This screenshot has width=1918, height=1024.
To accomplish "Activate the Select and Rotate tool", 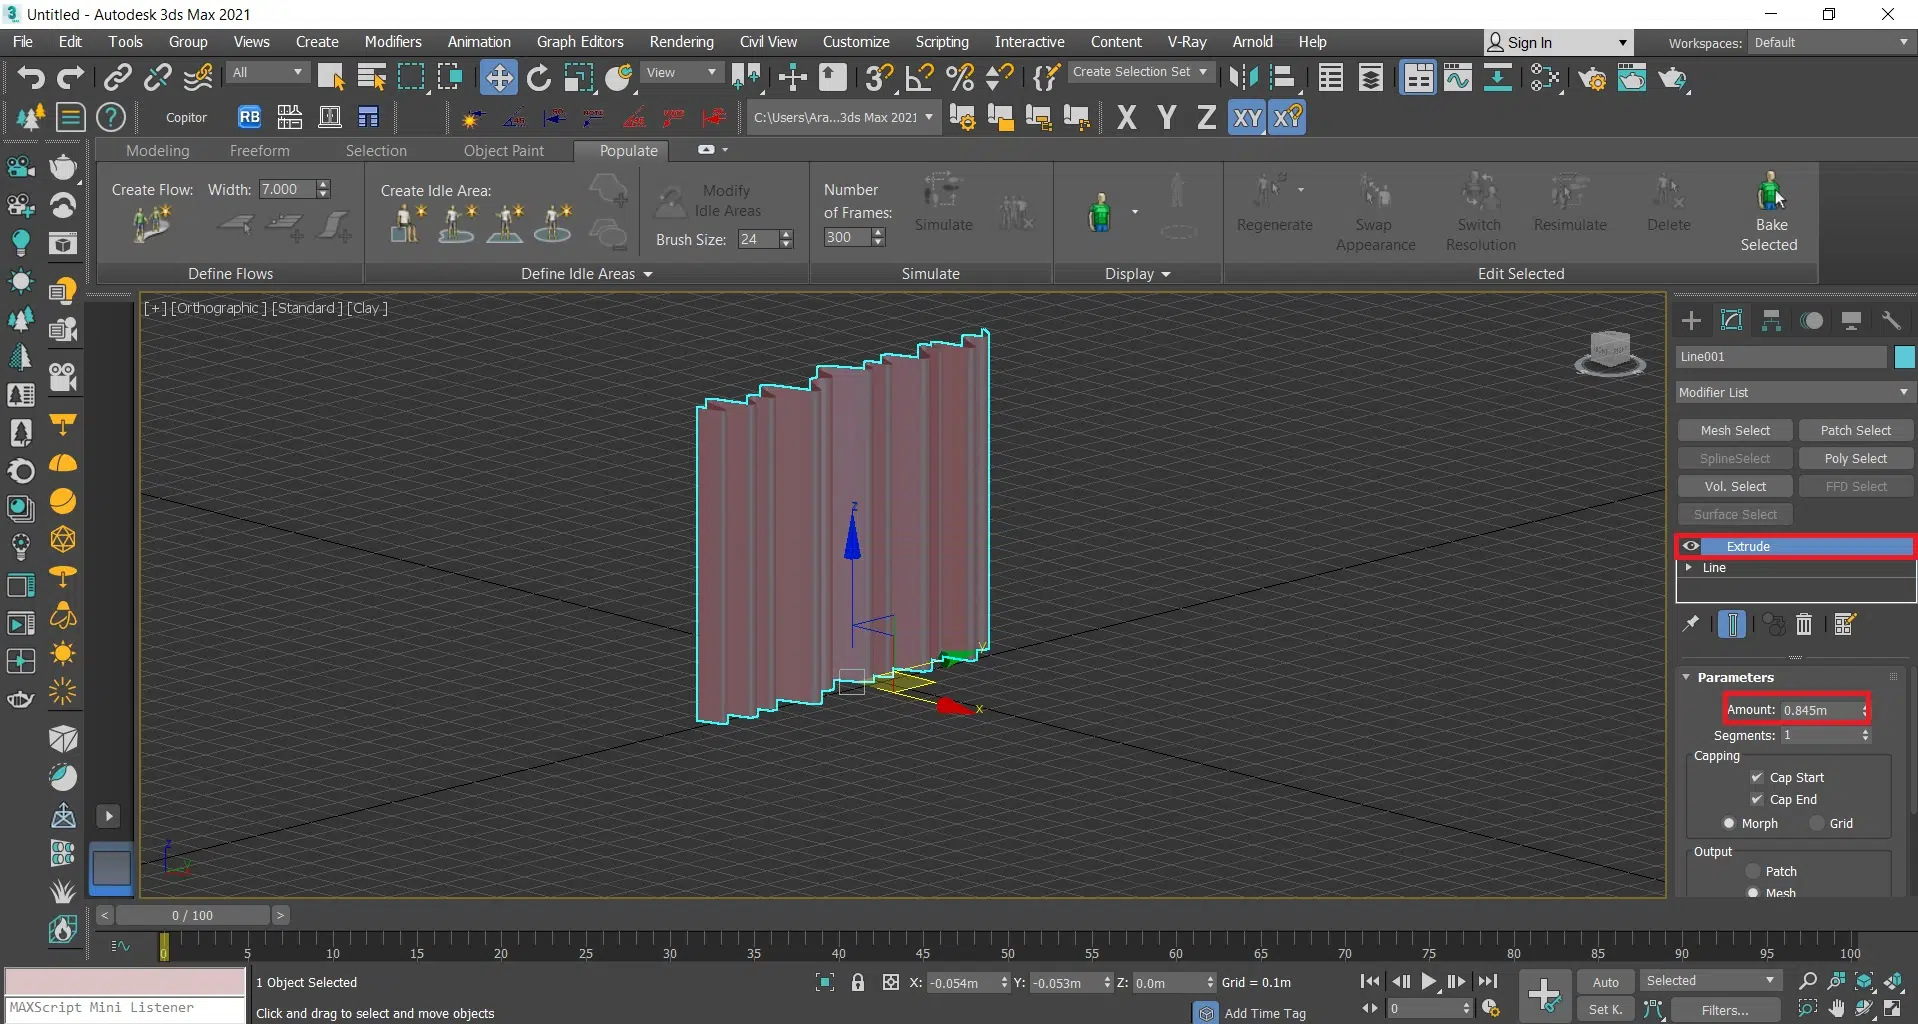I will (538, 77).
